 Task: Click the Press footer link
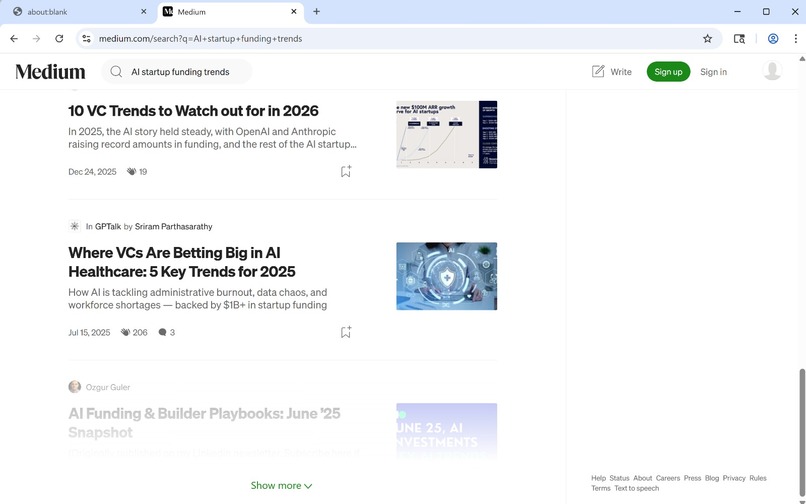point(692,478)
